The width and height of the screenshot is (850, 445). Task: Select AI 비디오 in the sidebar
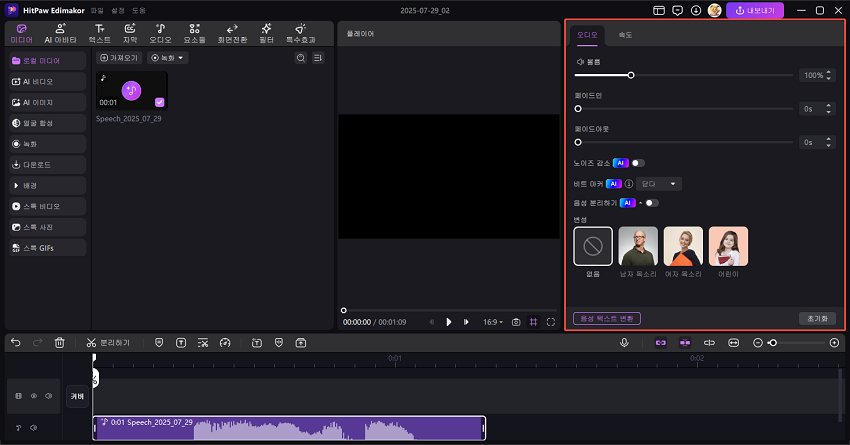pos(47,81)
